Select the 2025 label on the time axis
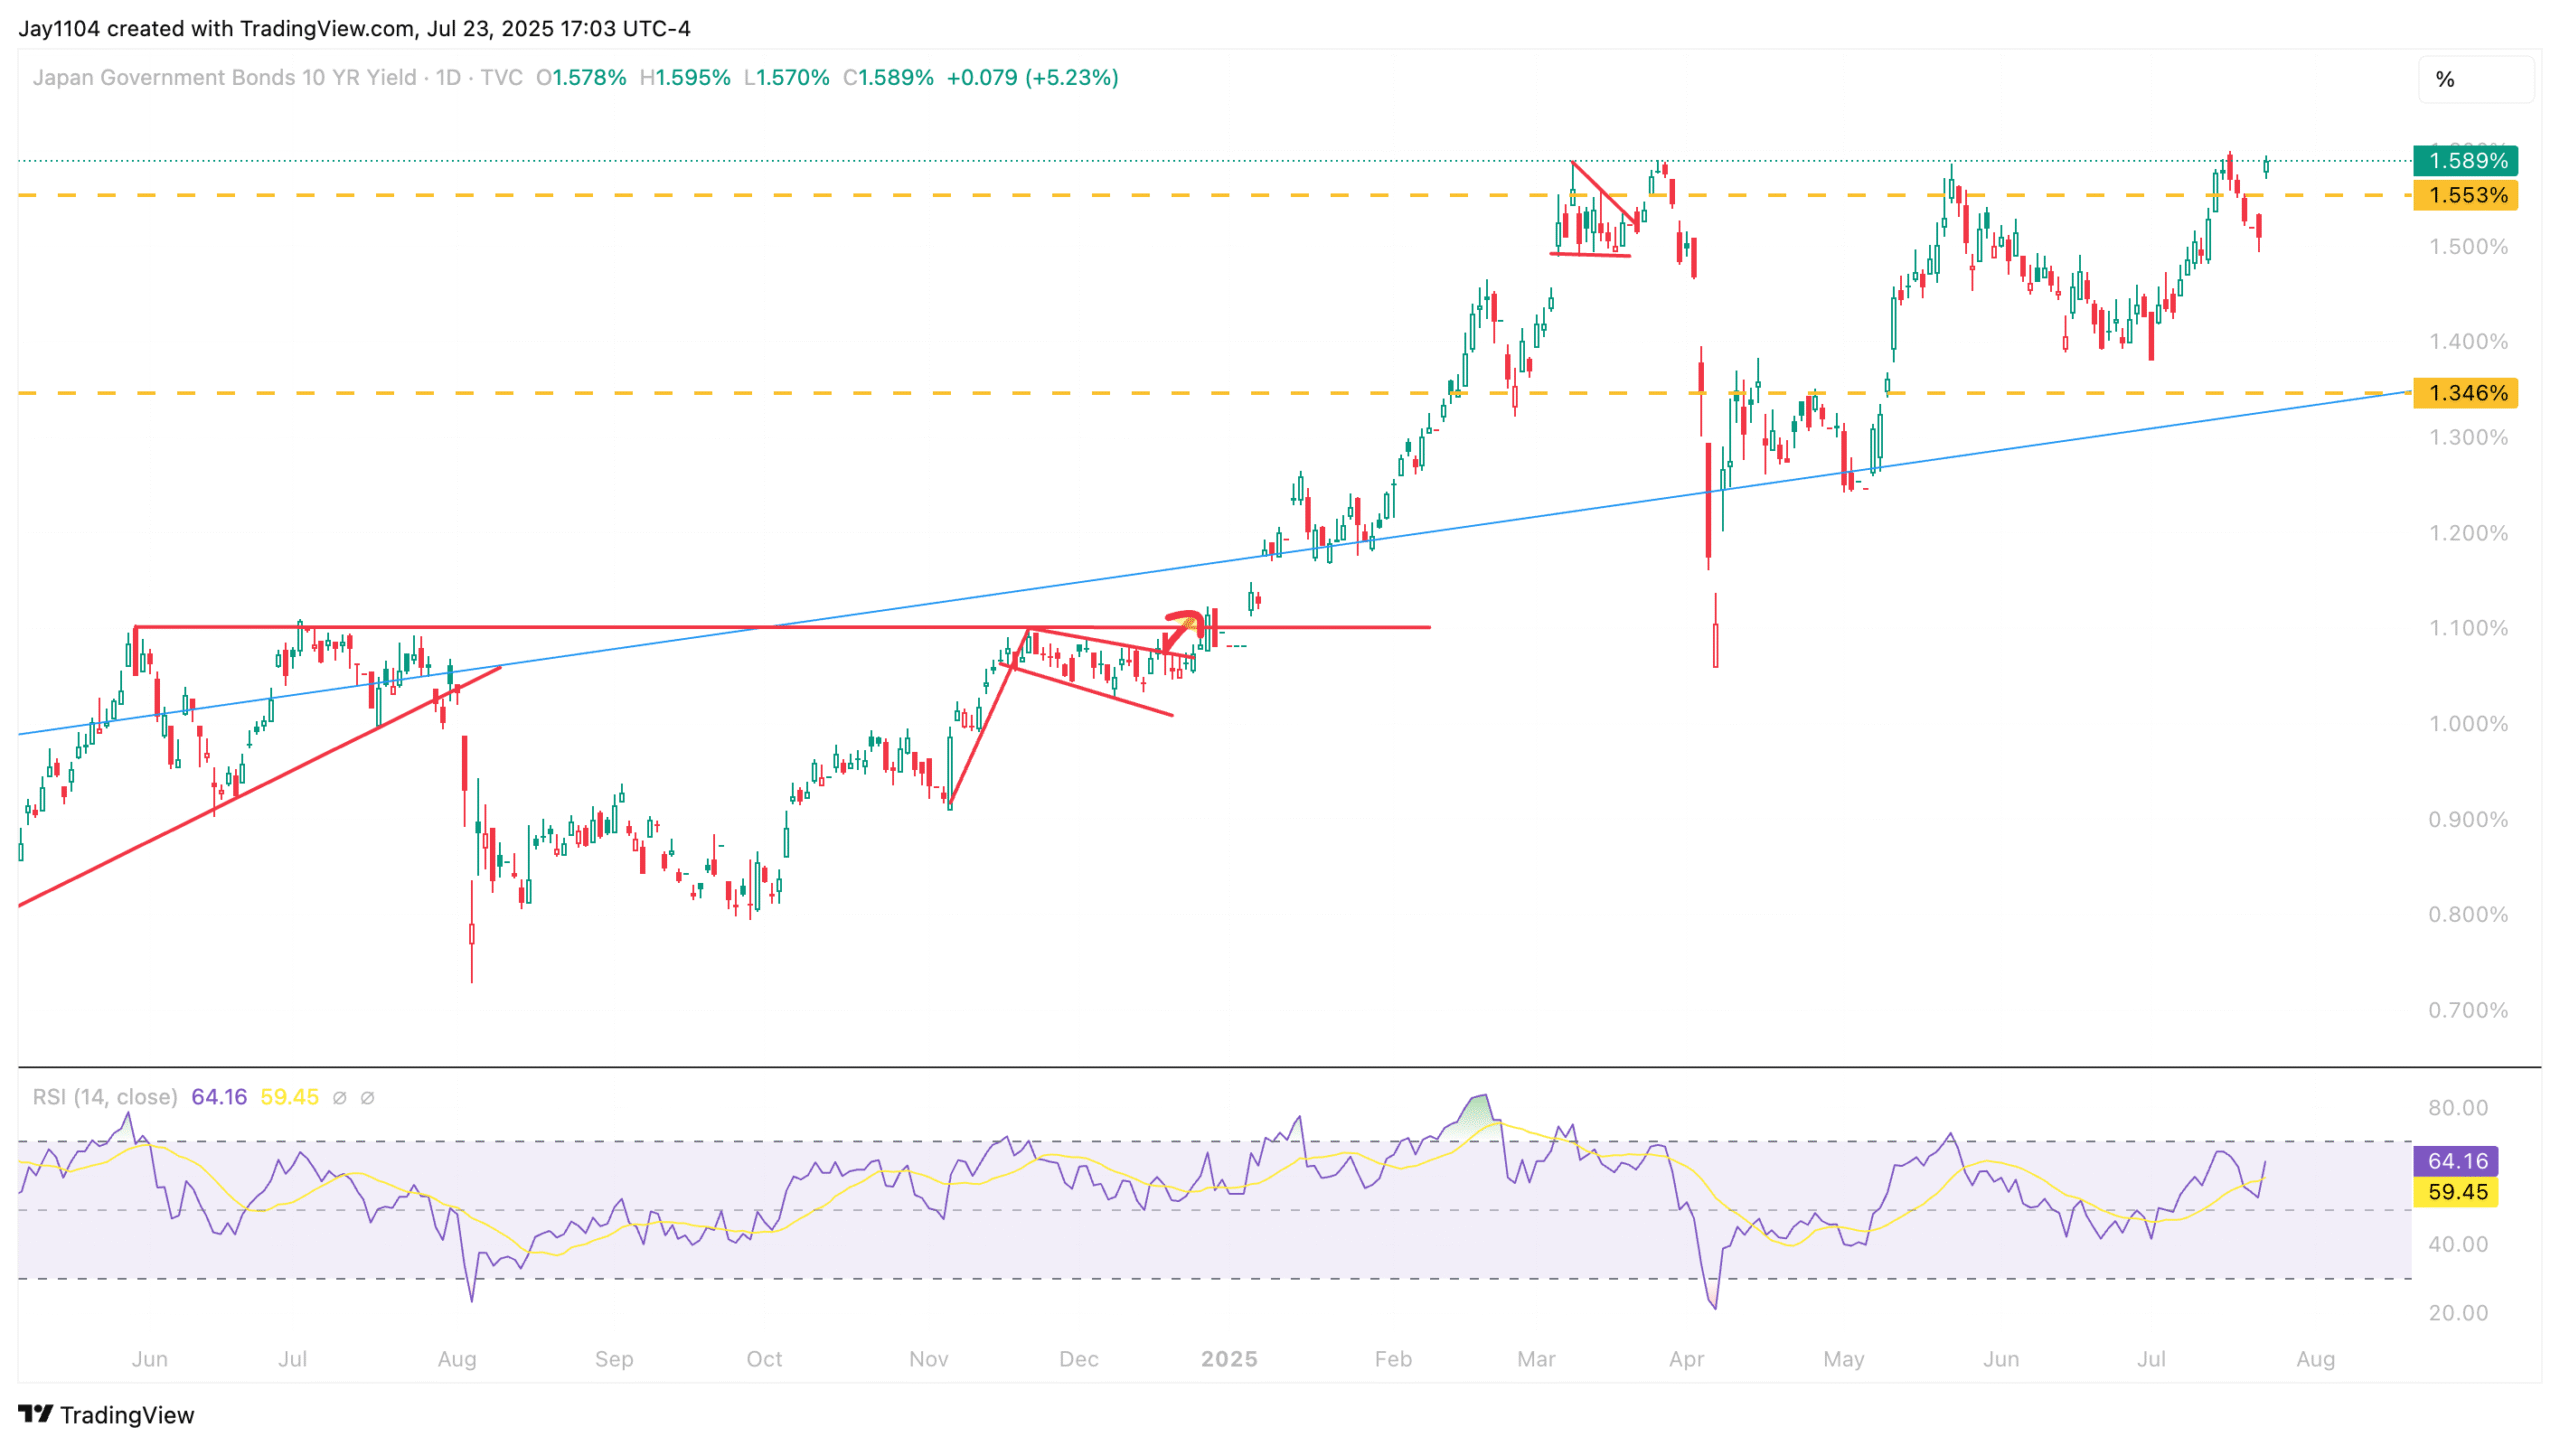The image size is (2560, 1446). click(x=1231, y=1359)
